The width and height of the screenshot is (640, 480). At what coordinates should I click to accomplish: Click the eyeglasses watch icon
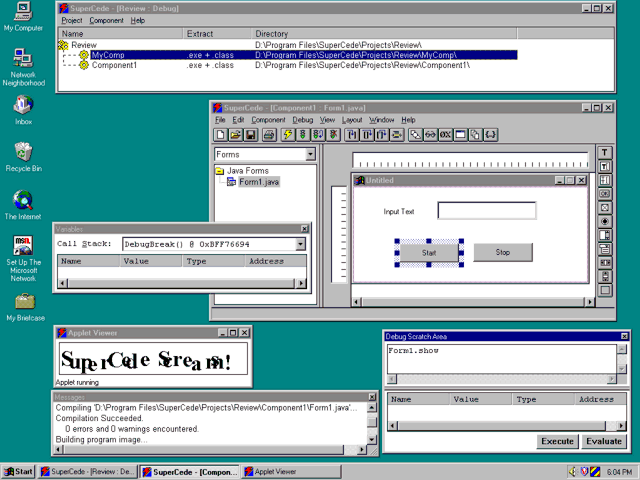430,135
